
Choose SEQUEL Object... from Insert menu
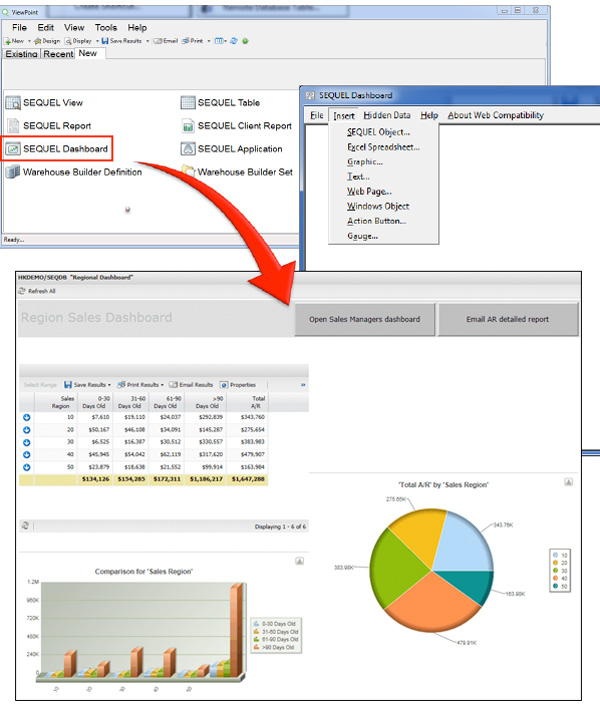[379, 132]
